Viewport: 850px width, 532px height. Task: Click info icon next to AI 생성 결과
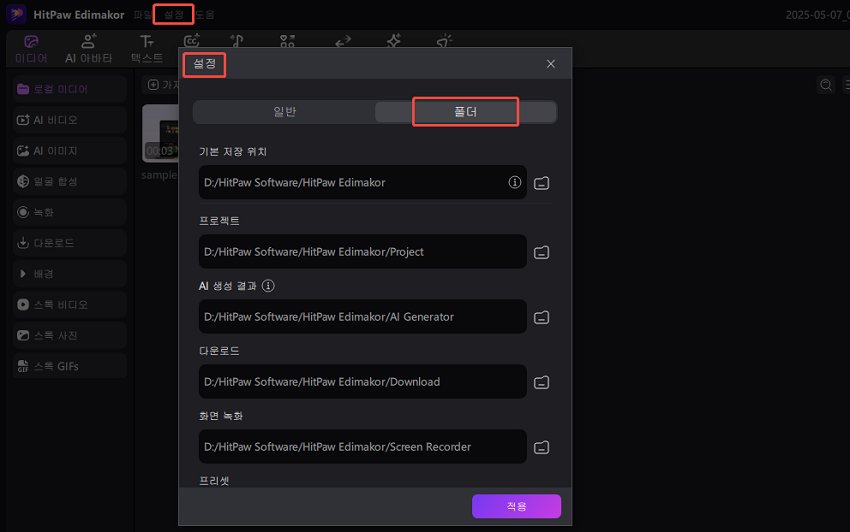(x=268, y=286)
